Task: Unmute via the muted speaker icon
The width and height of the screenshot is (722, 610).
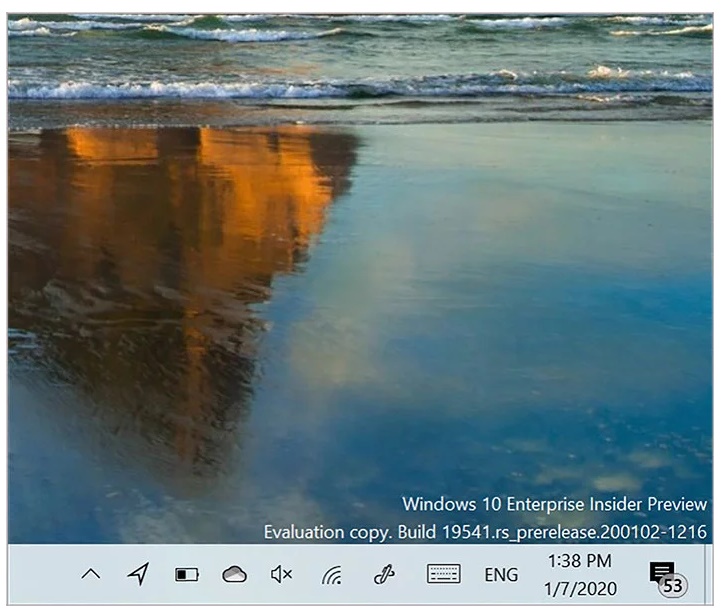Action: pos(282,574)
